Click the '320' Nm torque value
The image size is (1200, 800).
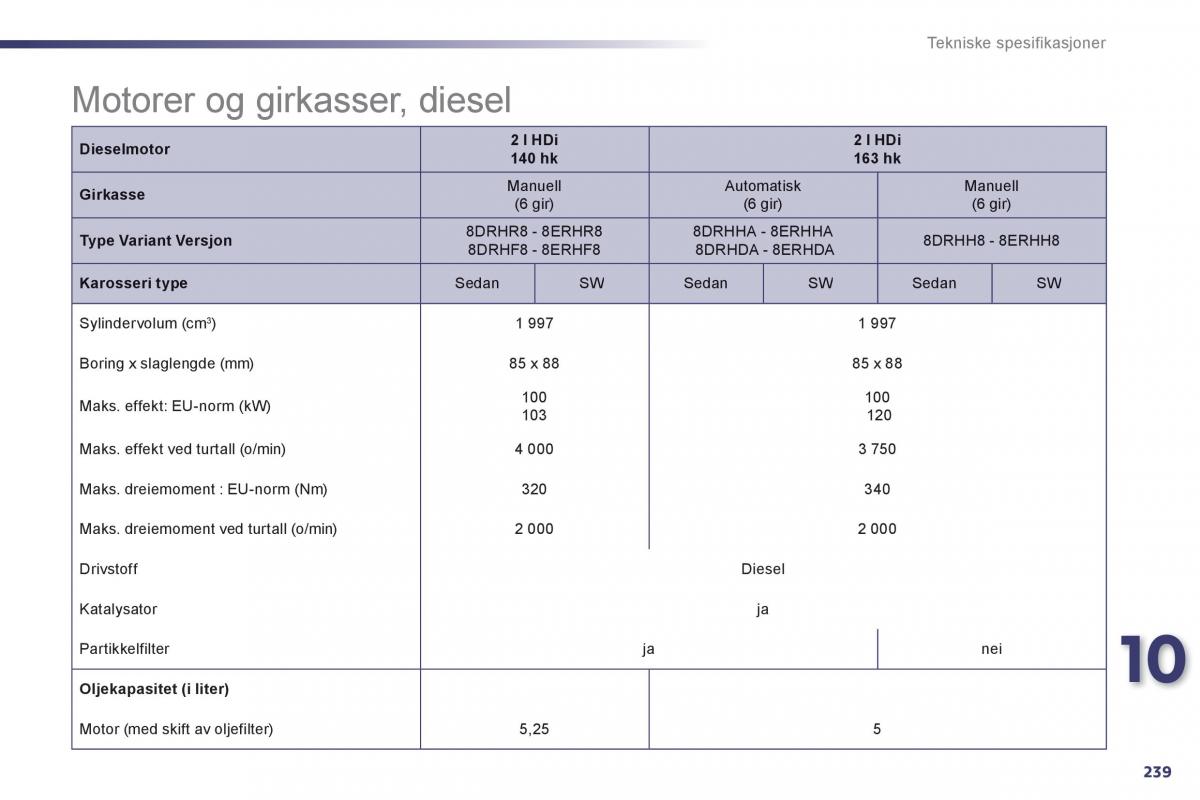[534, 489]
